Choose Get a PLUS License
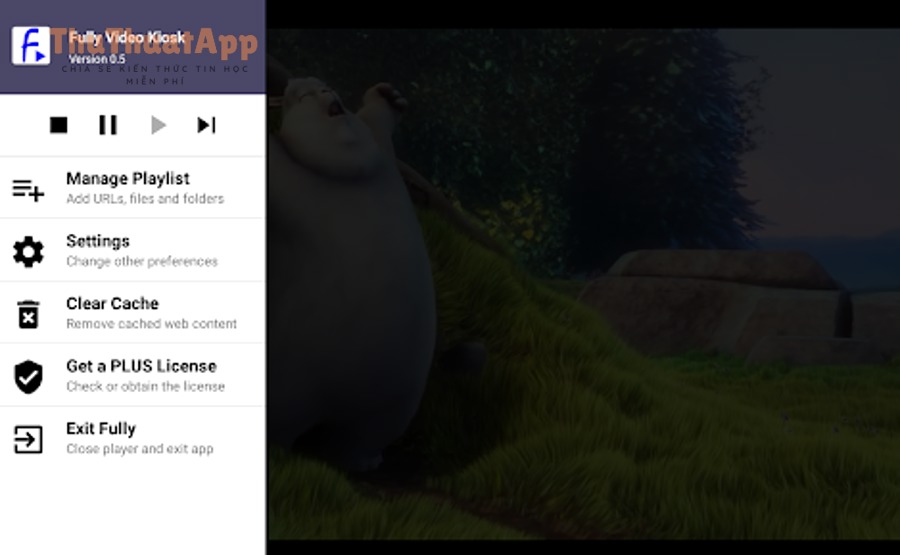 pos(133,375)
